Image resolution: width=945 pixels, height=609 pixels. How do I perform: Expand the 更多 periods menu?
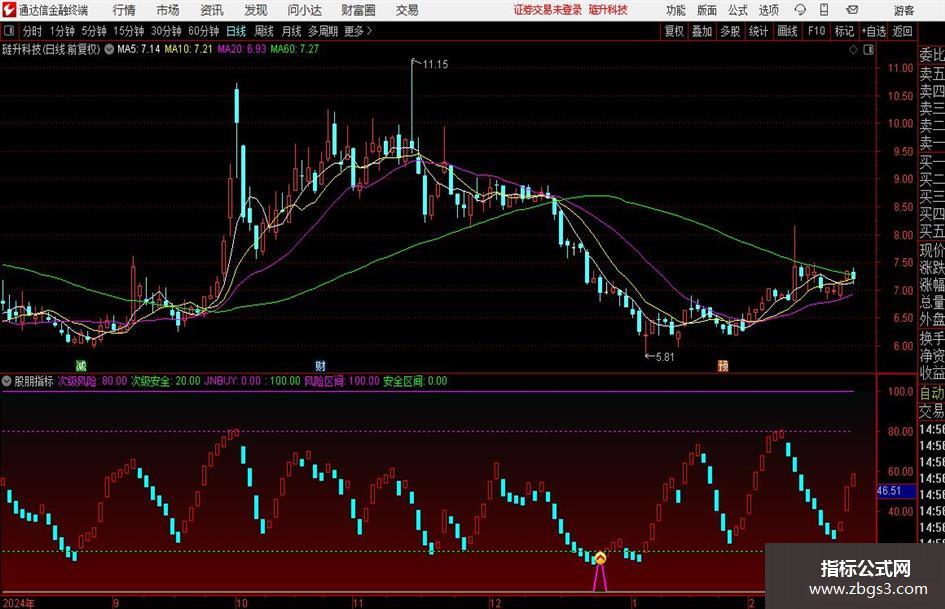point(358,31)
